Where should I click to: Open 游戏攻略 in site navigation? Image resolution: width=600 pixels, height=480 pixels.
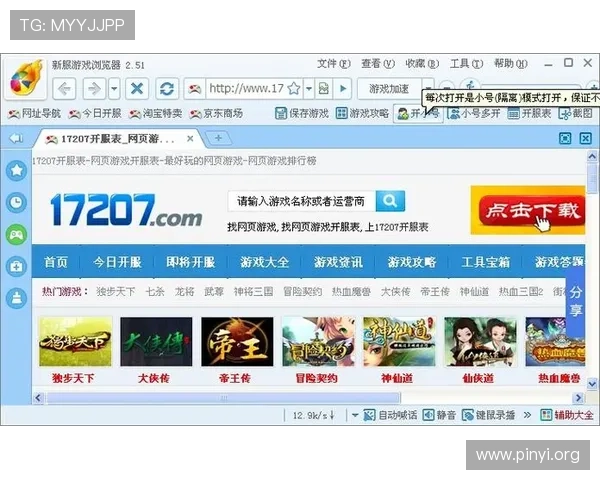pyautogui.click(x=412, y=262)
